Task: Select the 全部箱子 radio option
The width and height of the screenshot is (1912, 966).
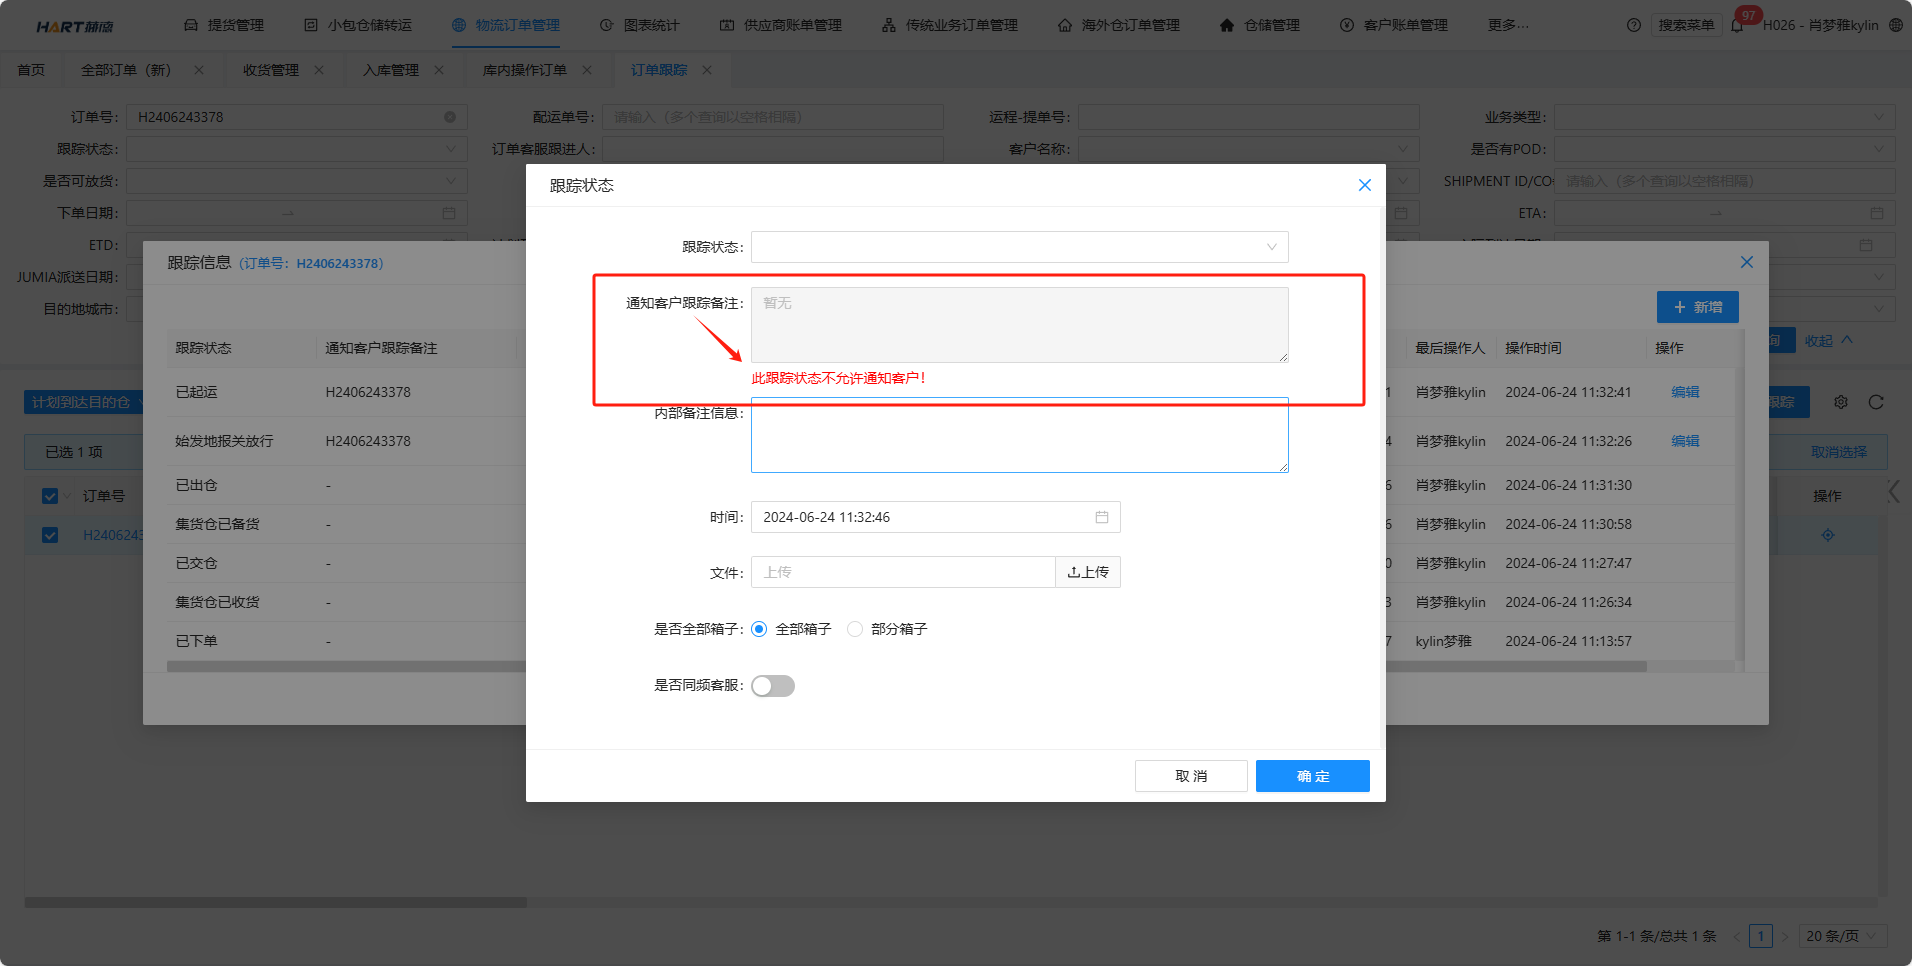Action: (760, 629)
